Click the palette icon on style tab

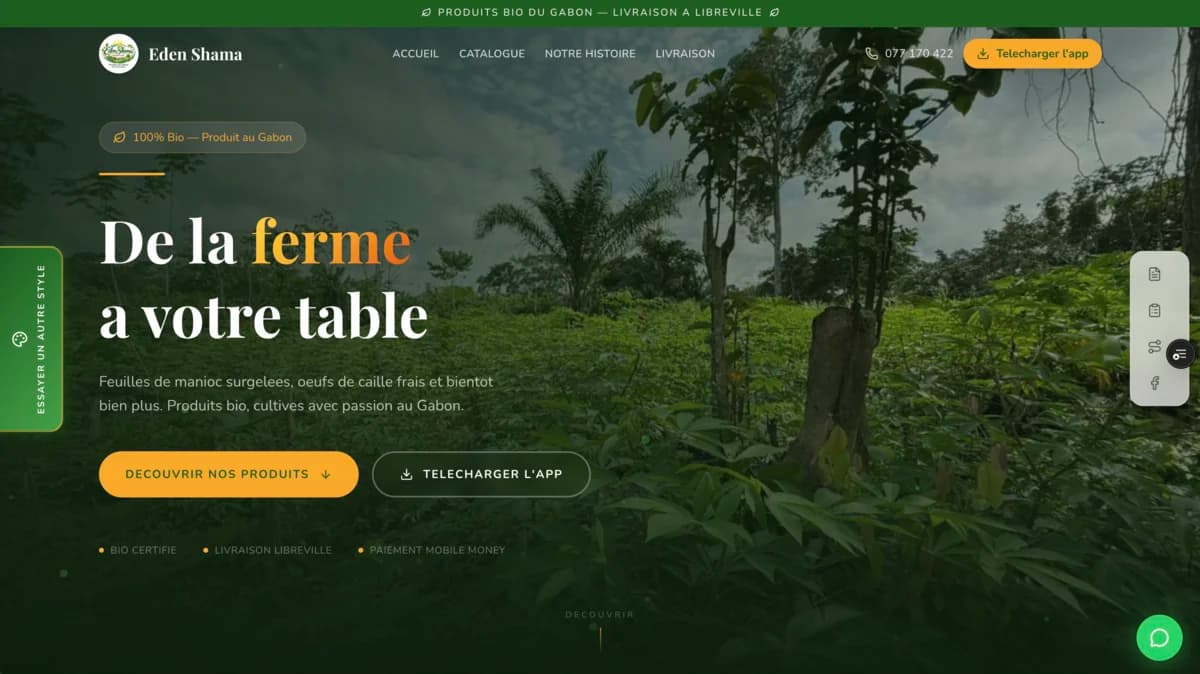[x=19, y=339]
